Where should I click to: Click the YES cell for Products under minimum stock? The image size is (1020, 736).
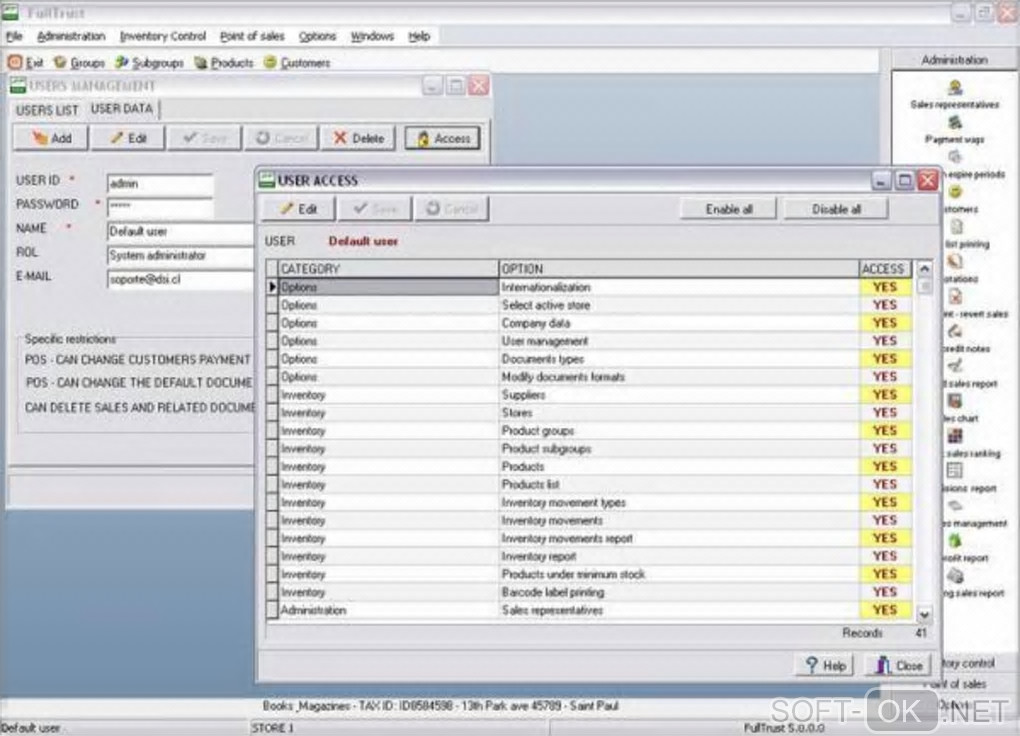pyautogui.click(x=885, y=574)
